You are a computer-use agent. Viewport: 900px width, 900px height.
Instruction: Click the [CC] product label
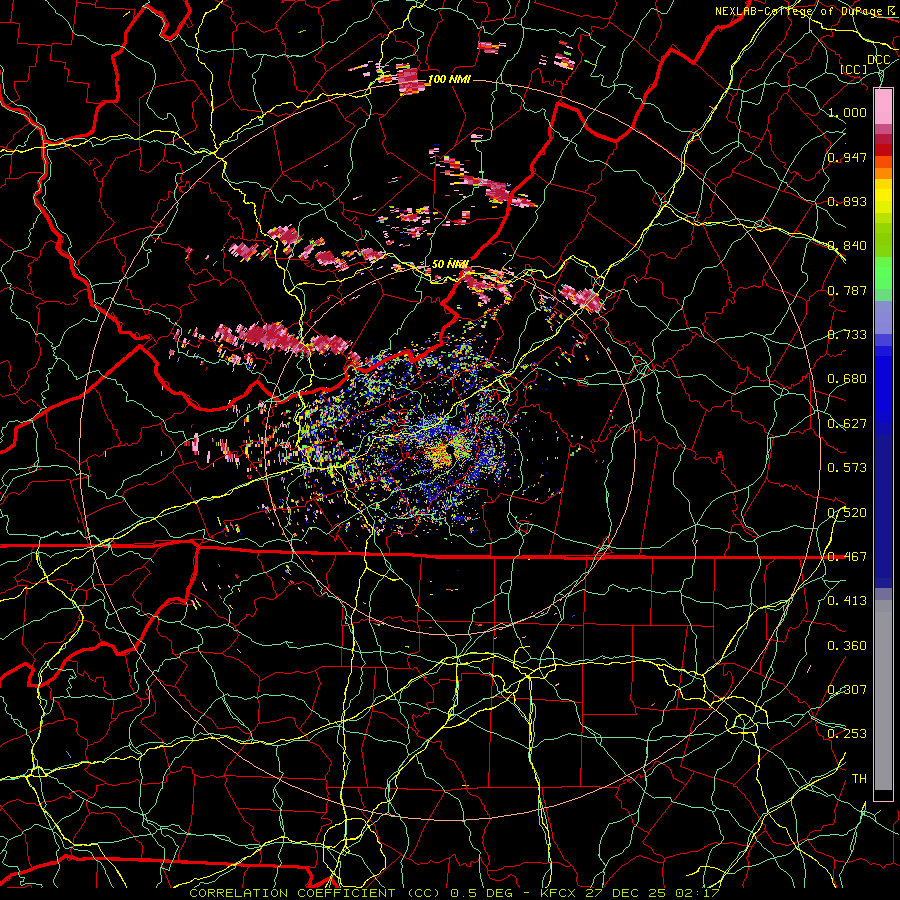(x=854, y=69)
